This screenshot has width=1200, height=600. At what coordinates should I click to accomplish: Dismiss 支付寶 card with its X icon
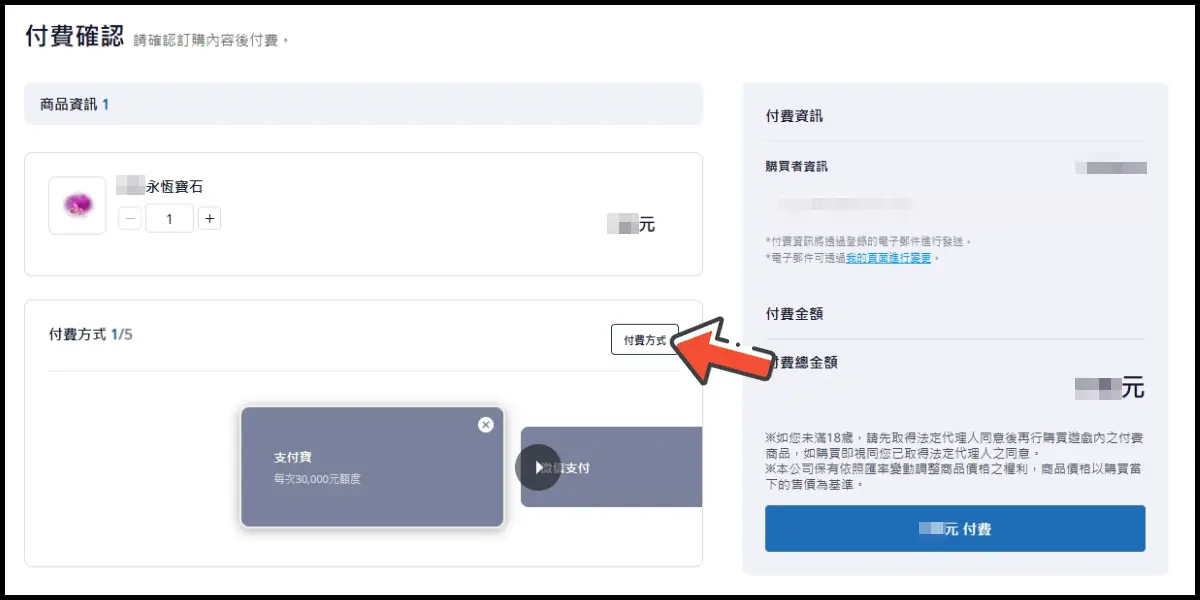(486, 424)
